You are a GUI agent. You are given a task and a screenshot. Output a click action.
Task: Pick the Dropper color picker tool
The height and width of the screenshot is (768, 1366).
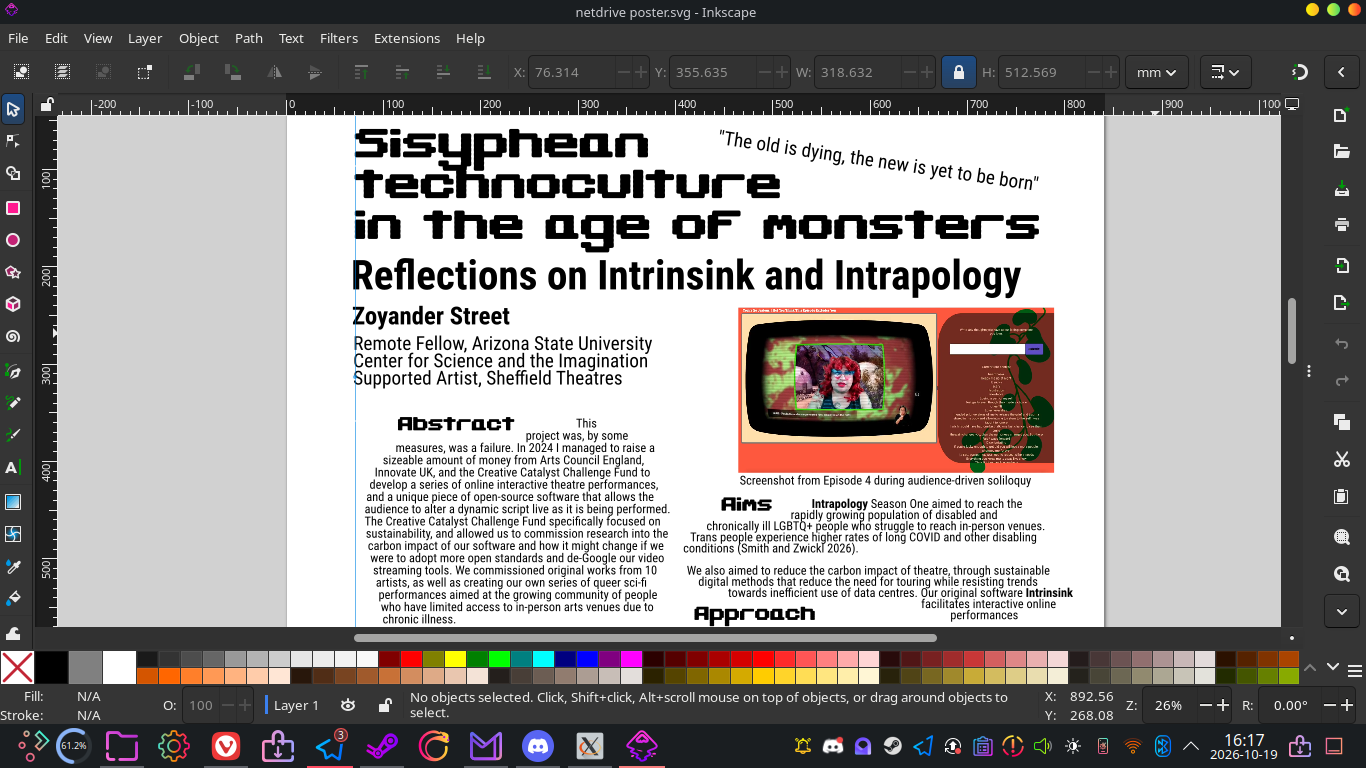pos(13,567)
